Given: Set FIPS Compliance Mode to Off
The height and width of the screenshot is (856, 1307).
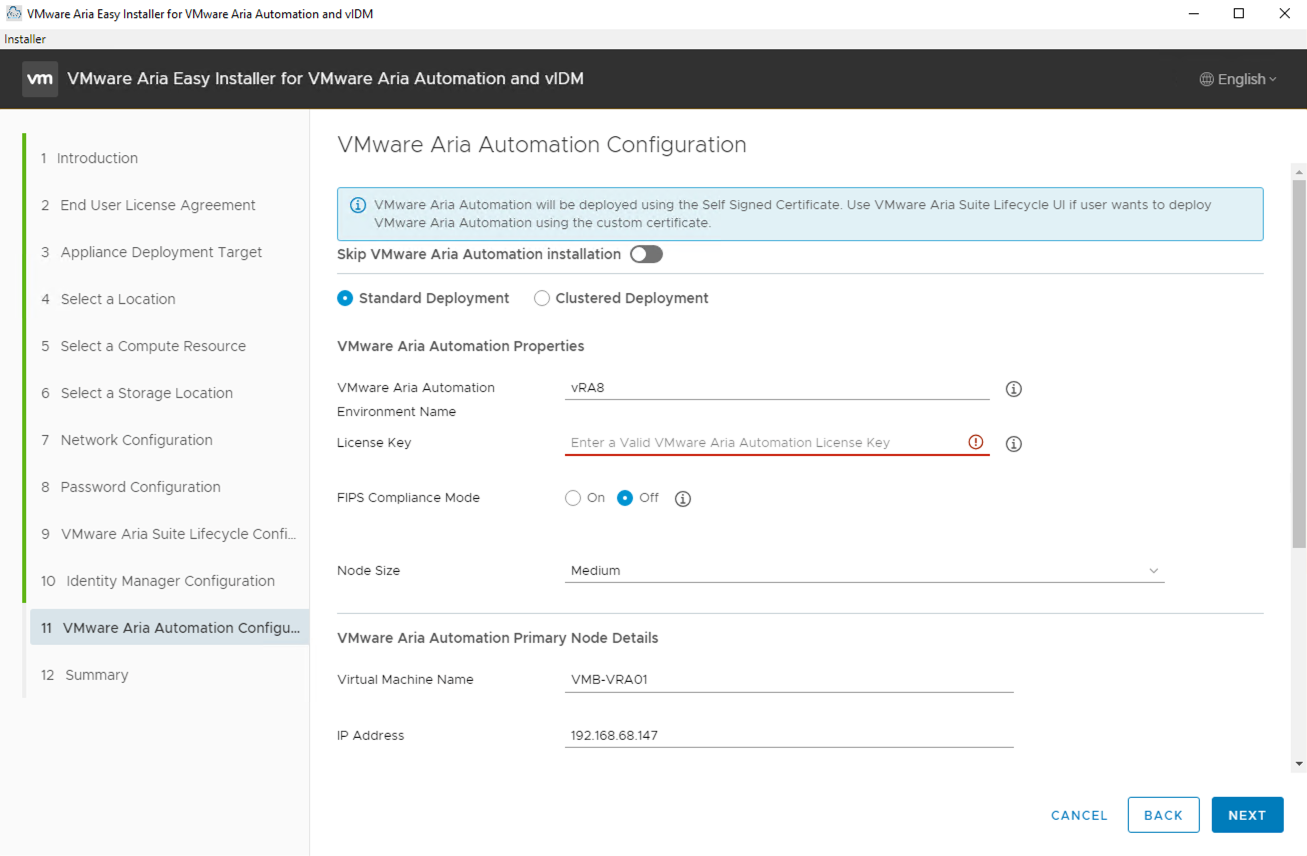Looking at the screenshot, I should coord(625,498).
